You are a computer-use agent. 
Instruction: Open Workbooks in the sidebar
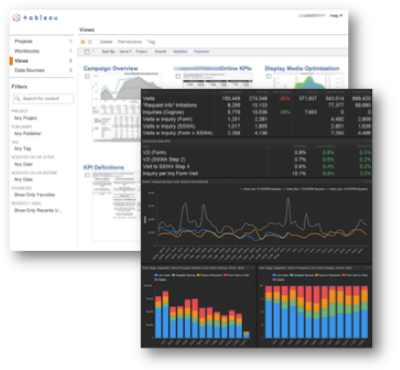(27, 51)
